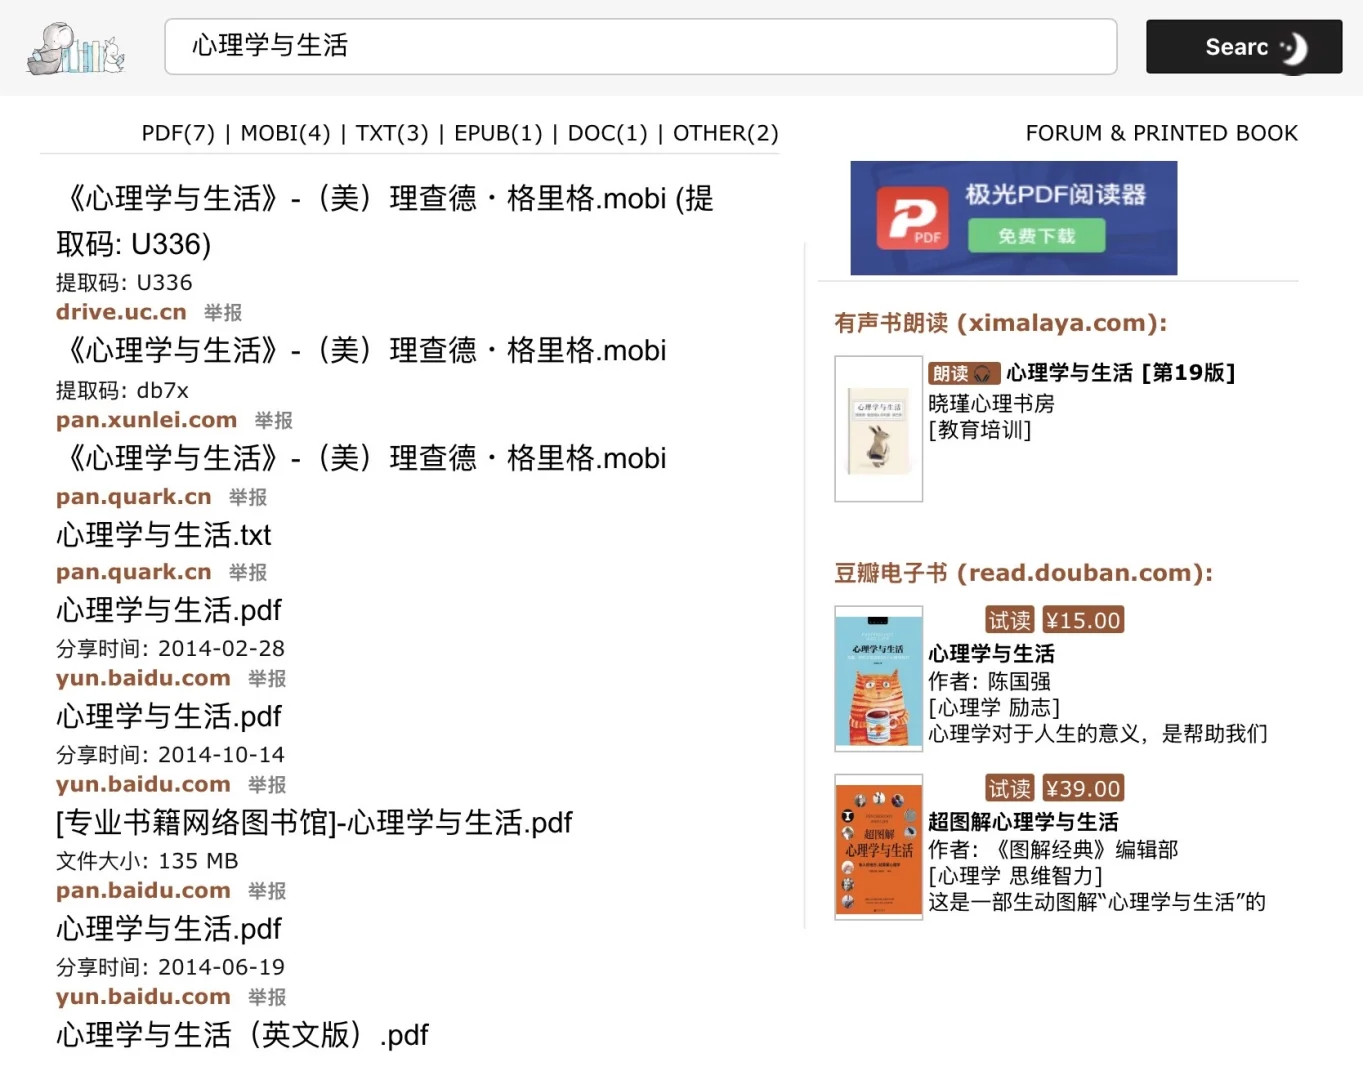The image size is (1363, 1080).
Task: Open 心理学与生活（英文版）.pdf result
Action: [242, 1035]
